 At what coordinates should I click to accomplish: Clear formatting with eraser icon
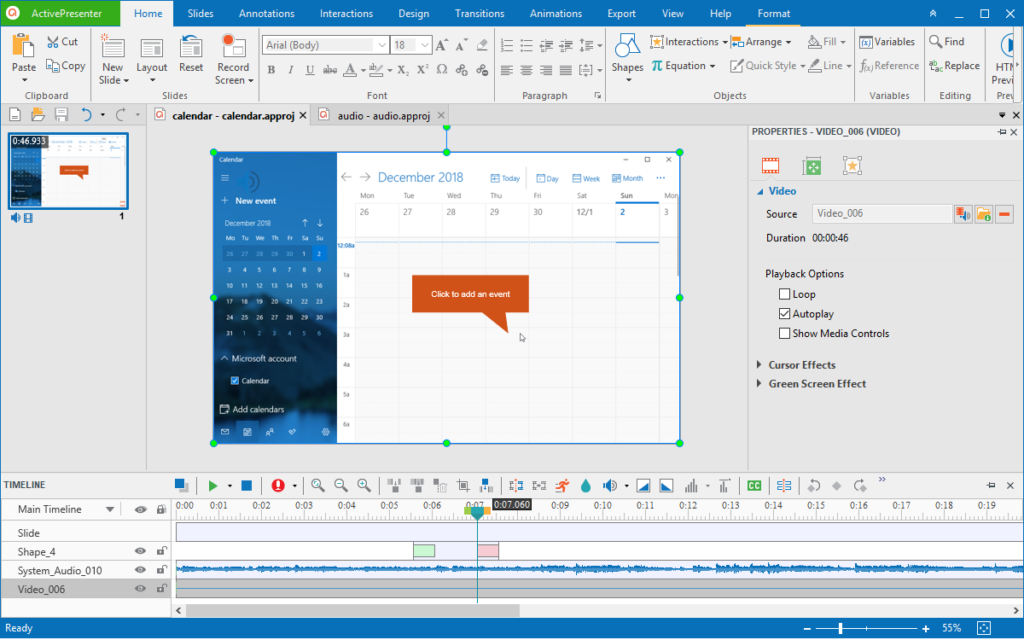coord(482,44)
